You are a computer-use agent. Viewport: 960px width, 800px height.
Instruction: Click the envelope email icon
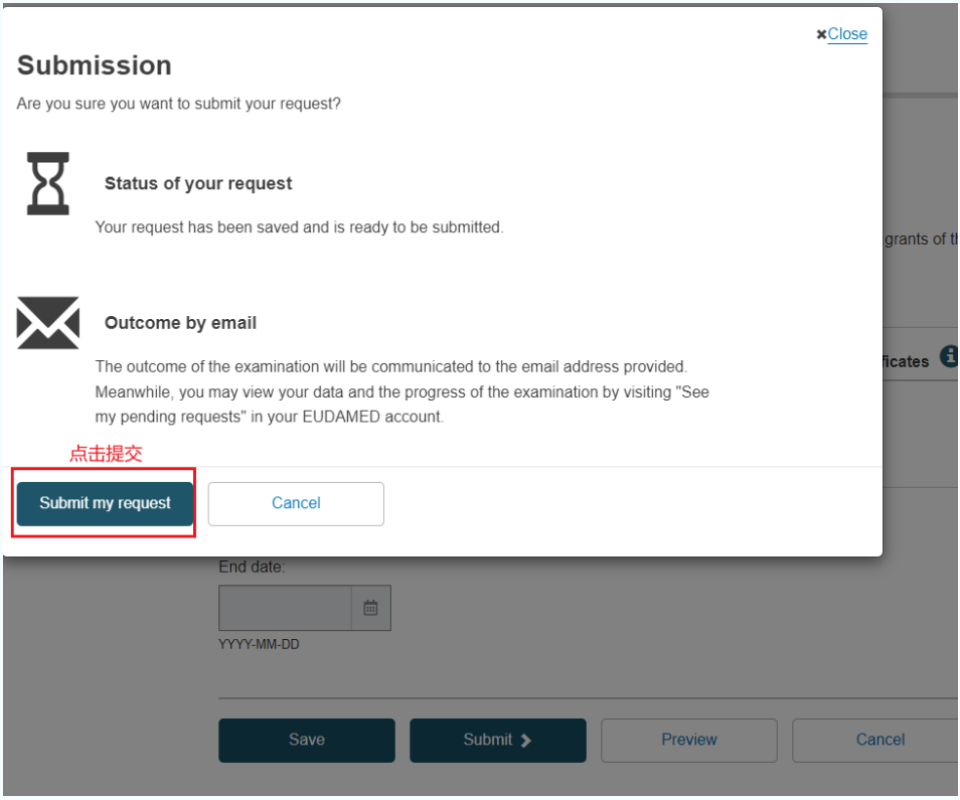[x=48, y=324]
